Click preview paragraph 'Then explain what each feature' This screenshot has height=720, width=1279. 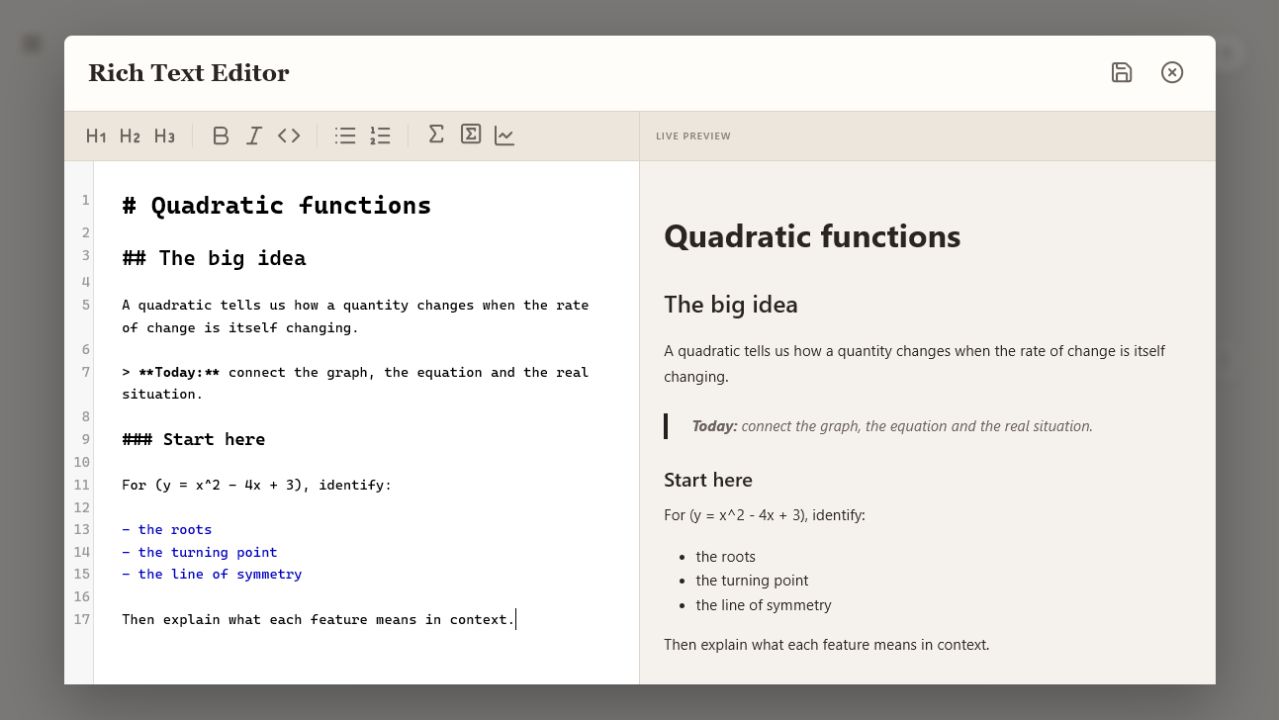827,645
